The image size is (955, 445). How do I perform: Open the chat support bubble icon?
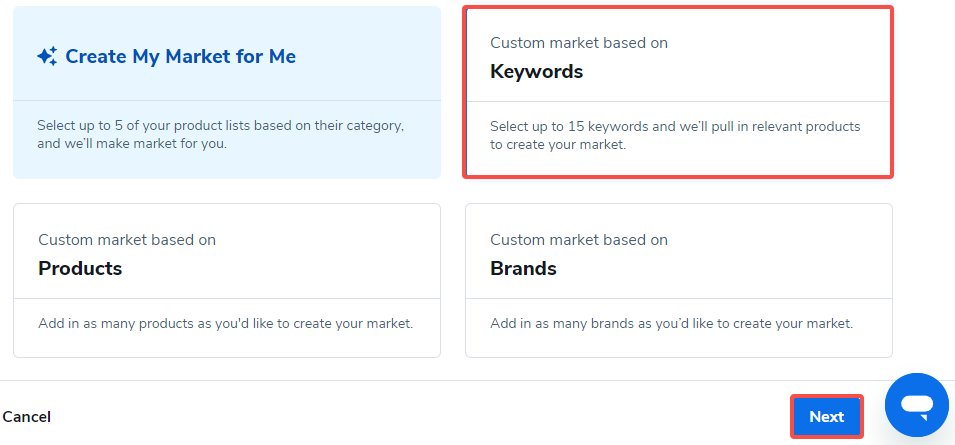pyautogui.click(x=916, y=404)
